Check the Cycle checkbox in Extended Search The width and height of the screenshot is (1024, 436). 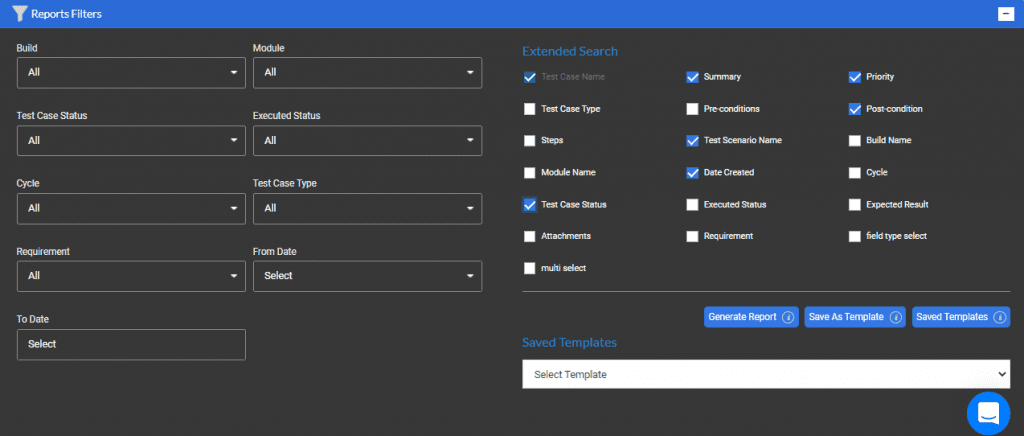pyautogui.click(x=855, y=173)
